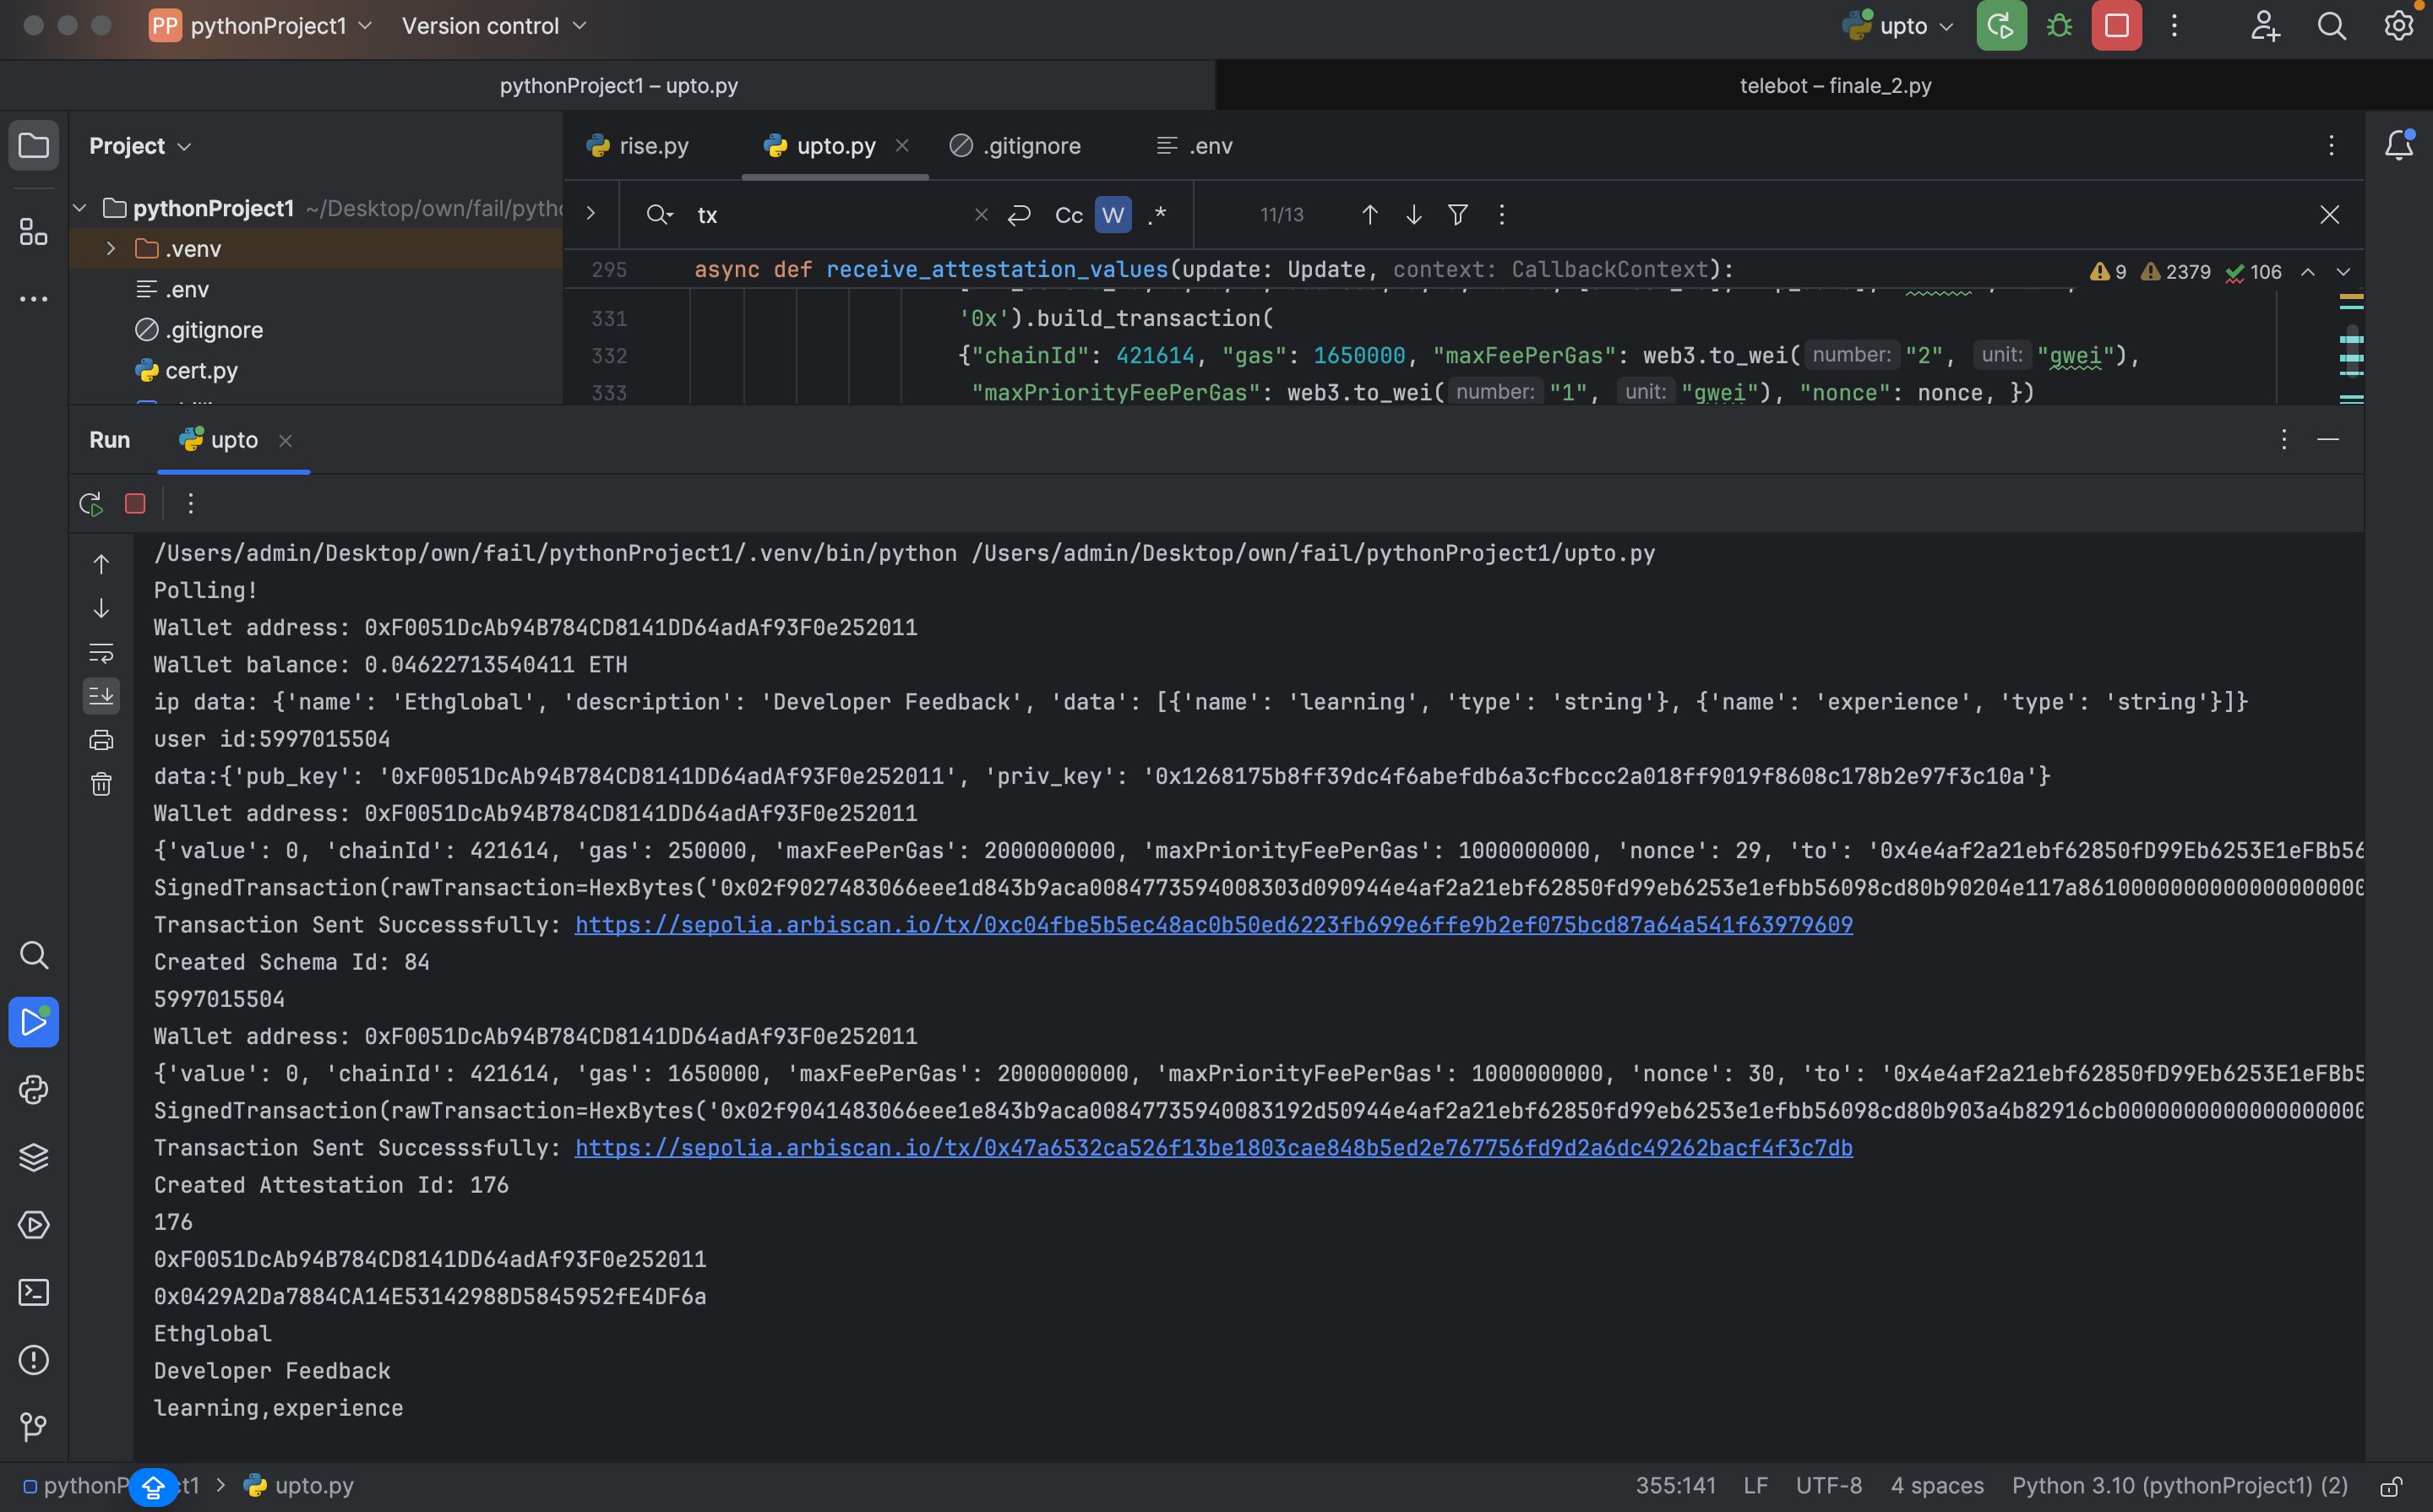Expand the replace field chevron in search bar

tap(591, 213)
